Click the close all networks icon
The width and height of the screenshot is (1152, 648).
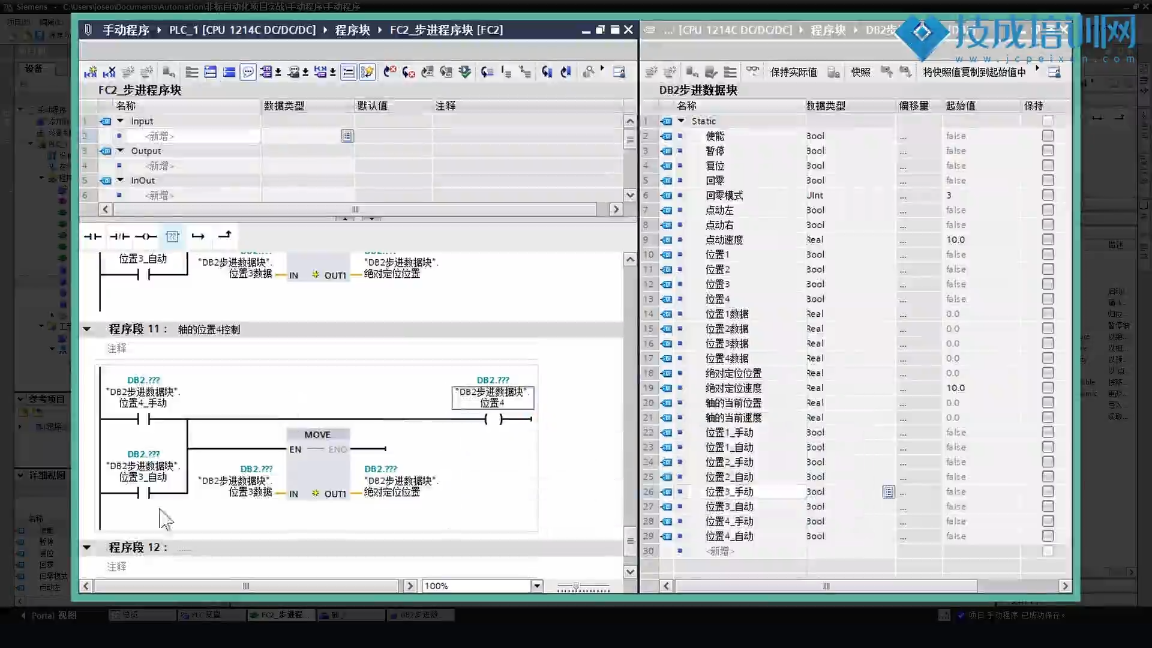click(x=229, y=72)
